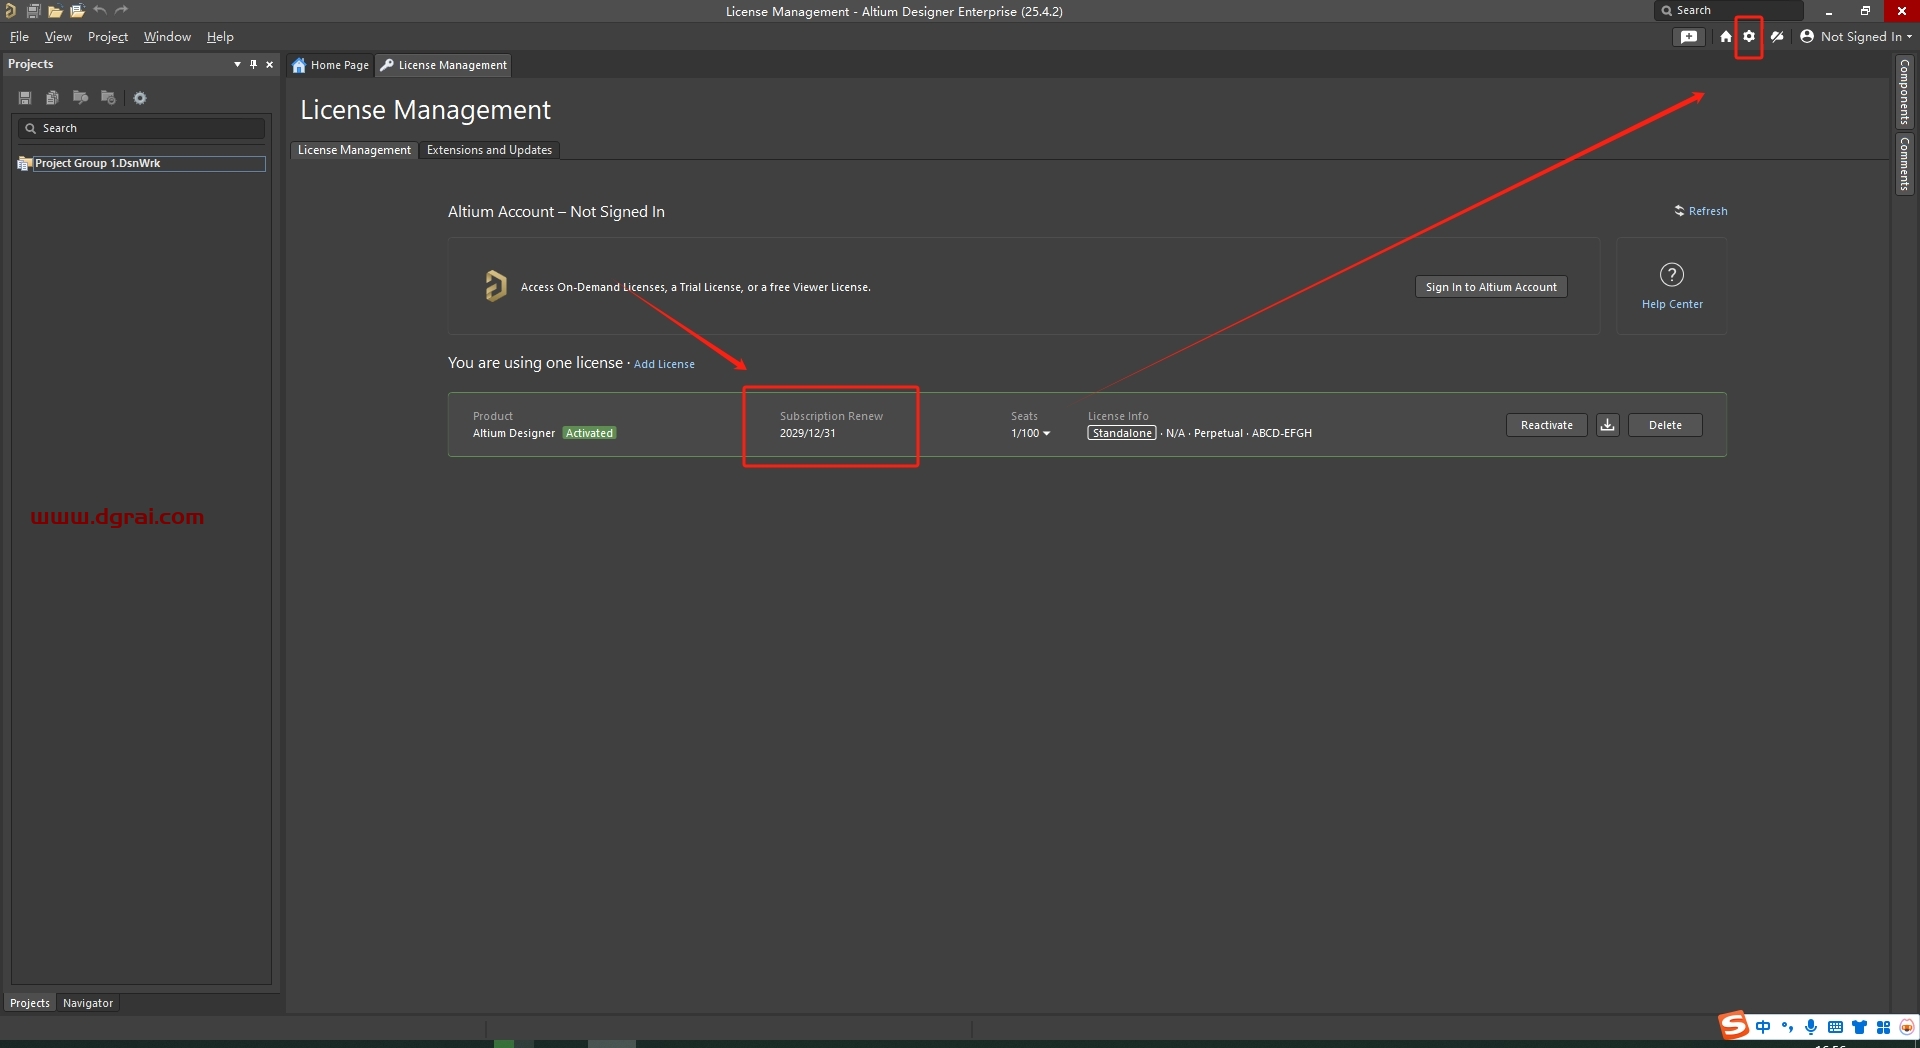Expand the Not Signed In account dropdown

point(1856,36)
